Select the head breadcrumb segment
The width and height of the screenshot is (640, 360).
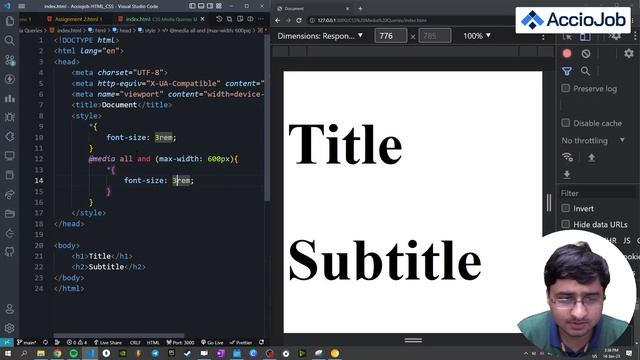point(122,30)
